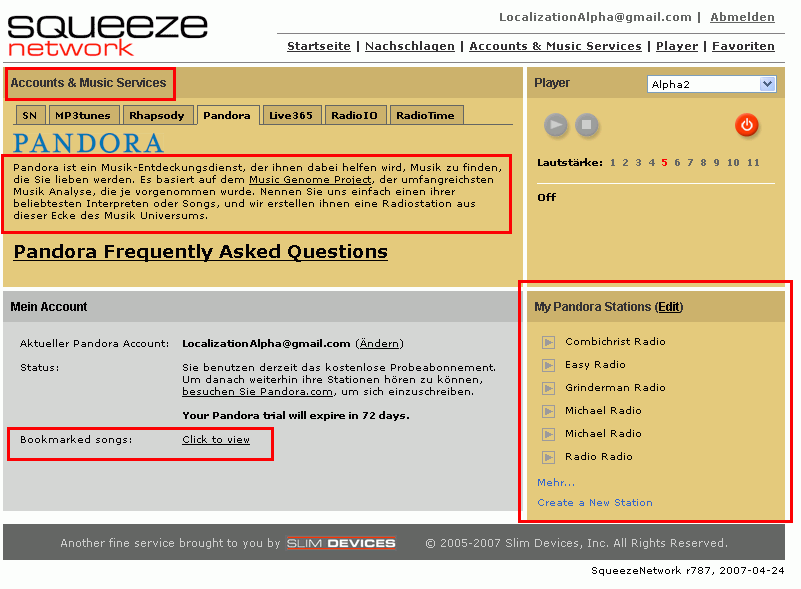The height and width of the screenshot is (589, 801).
Task: Click the Abmelden logout link
Action: pyautogui.click(x=742, y=17)
